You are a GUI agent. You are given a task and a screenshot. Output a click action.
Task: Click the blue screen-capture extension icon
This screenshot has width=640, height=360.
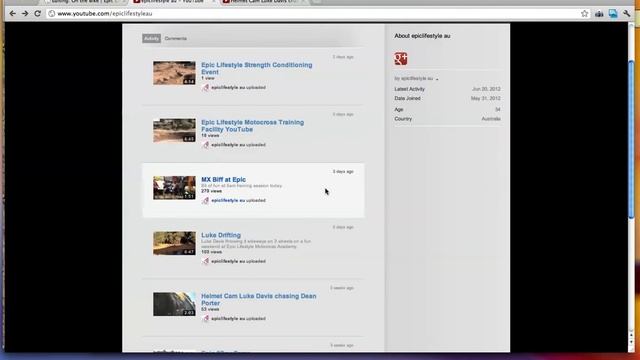613,14
